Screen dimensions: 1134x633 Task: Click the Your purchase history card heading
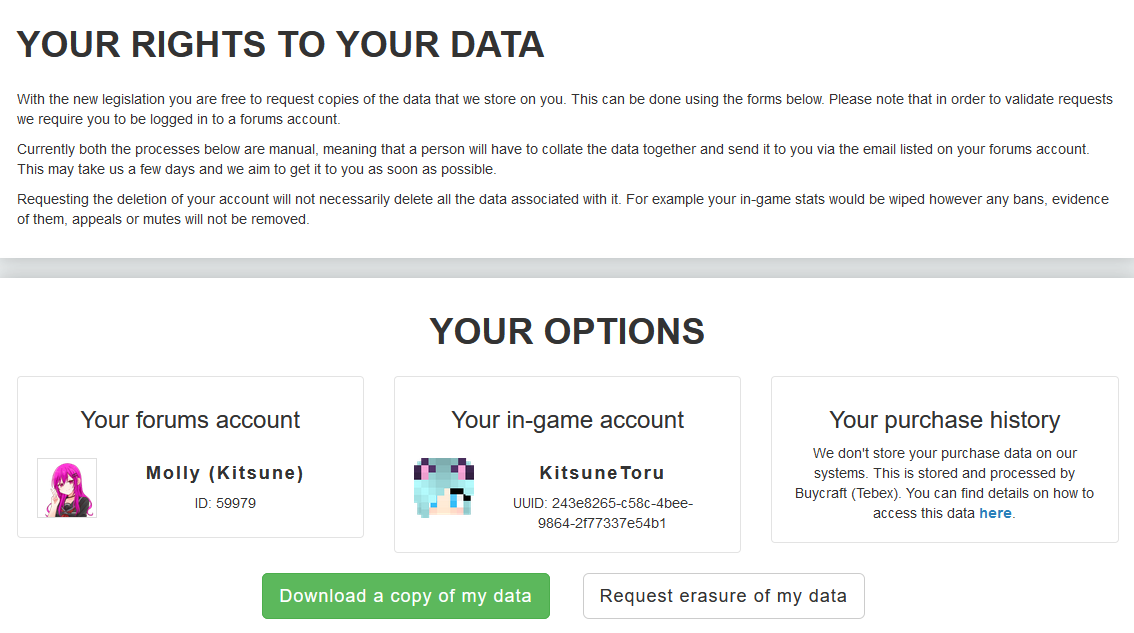[945, 420]
